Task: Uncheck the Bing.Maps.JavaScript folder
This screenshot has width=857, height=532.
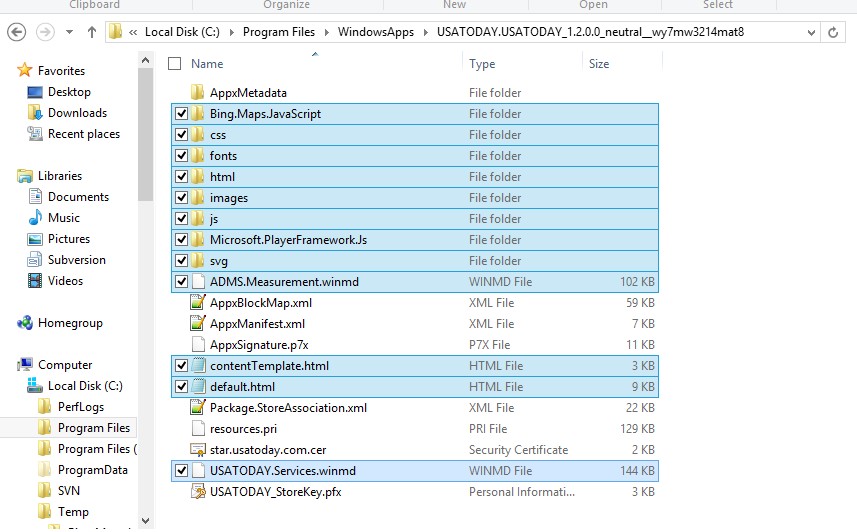Action: pos(181,114)
